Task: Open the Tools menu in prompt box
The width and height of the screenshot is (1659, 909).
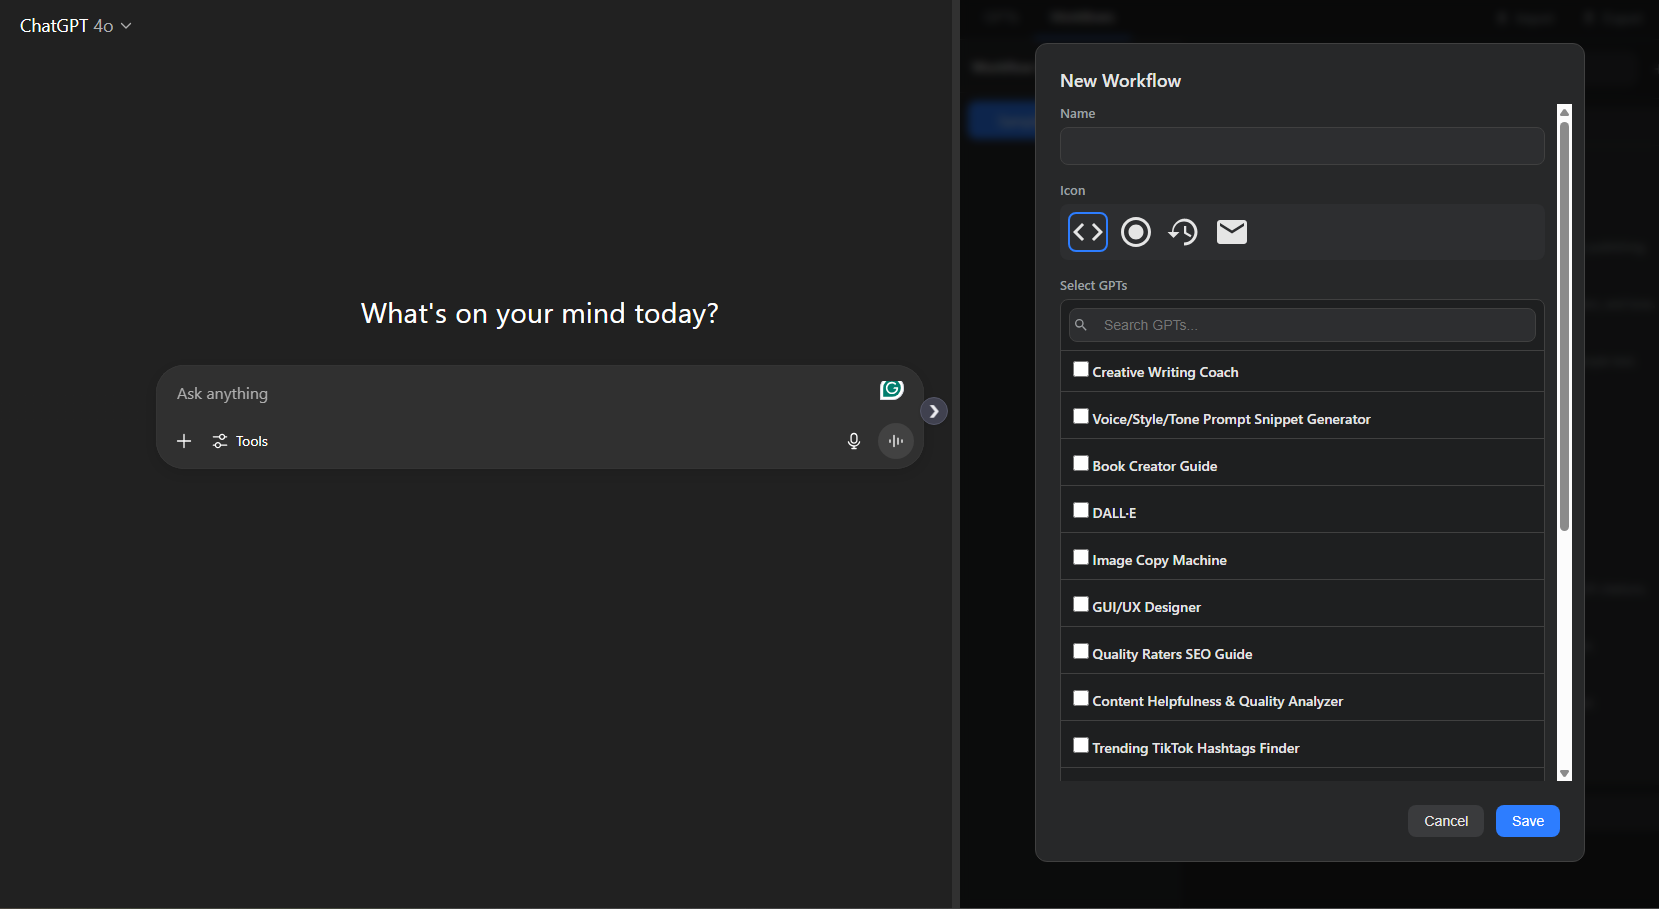Action: point(241,441)
